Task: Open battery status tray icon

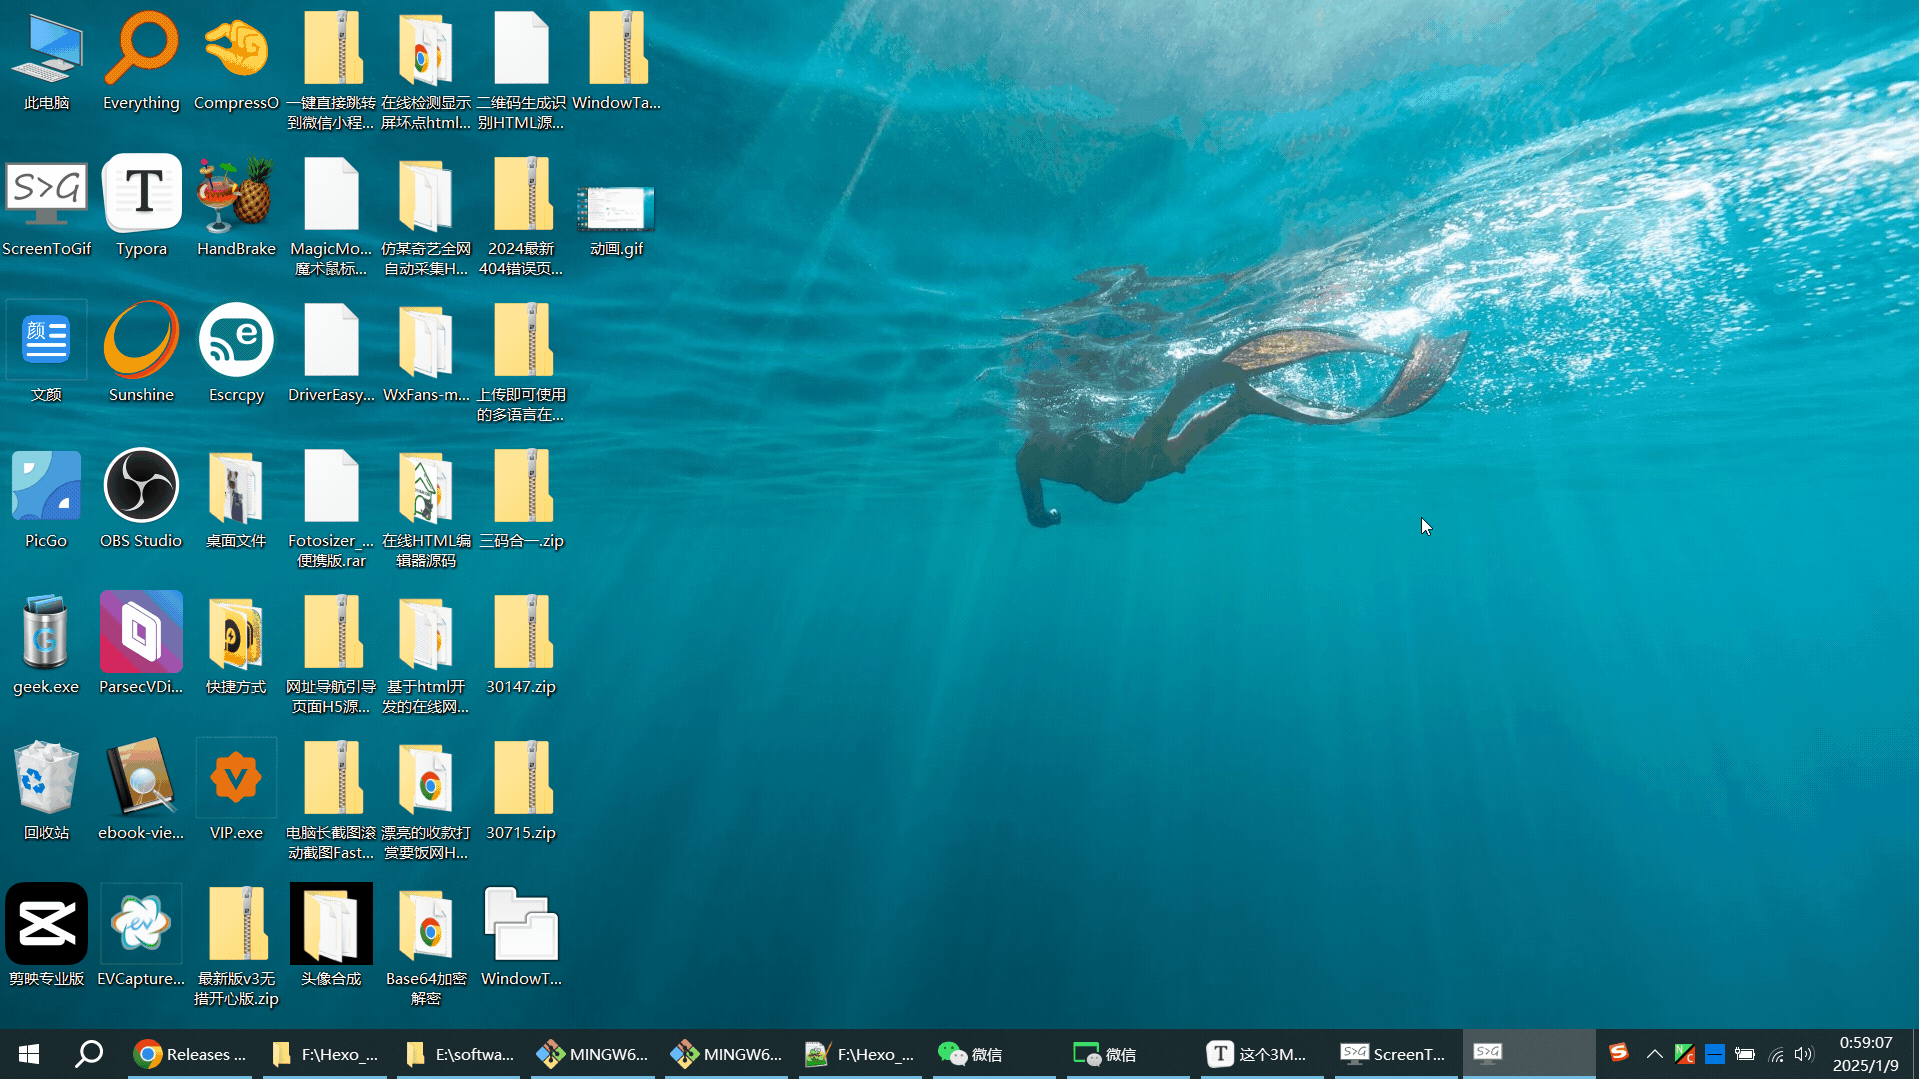Action: point(1745,1054)
